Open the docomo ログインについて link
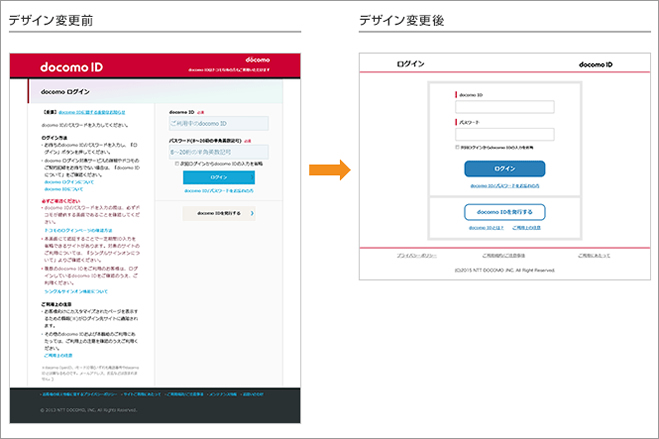The width and height of the screenshot is (659, 439). click(69, 182)
